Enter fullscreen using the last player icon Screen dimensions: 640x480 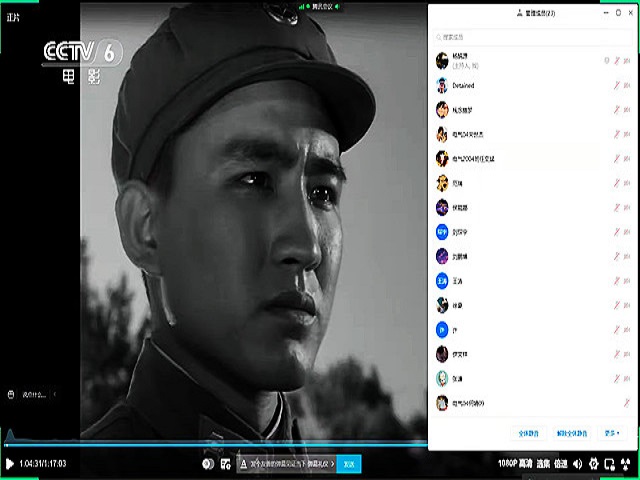625,464
